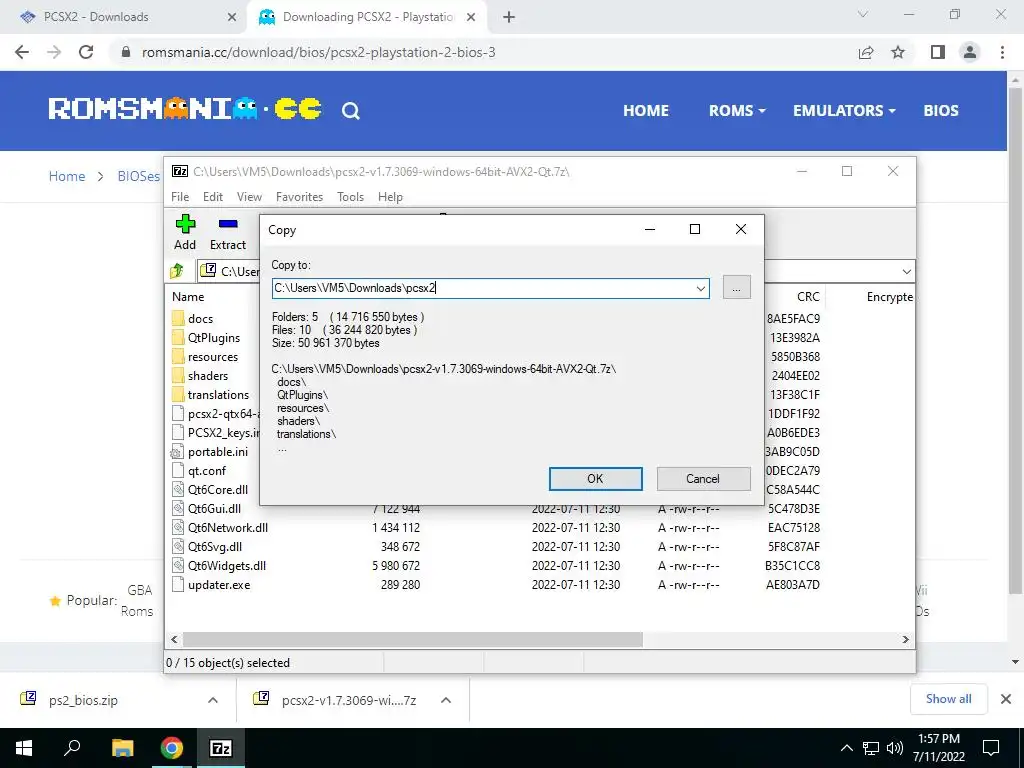
Task: Open the View menu in 7-Zip
Action: tap(249, 197)
